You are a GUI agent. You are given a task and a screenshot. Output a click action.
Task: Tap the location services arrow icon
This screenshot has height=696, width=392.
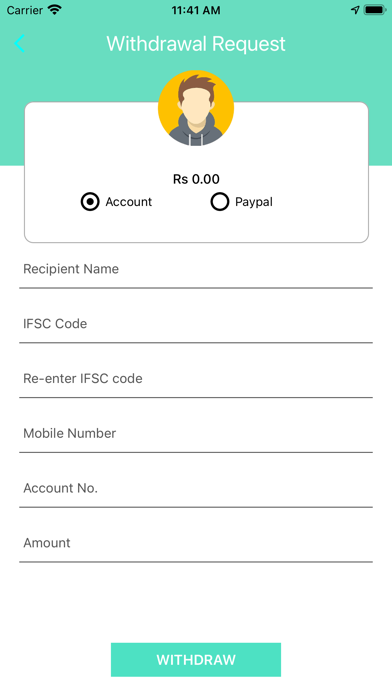pos(355,10)
